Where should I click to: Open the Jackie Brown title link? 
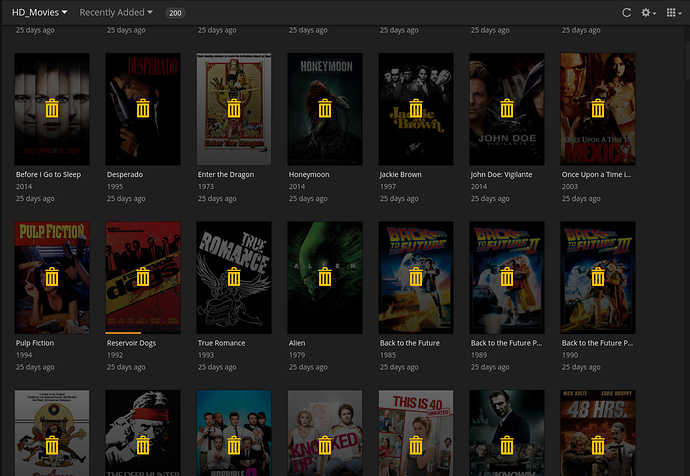pos(400,175)
